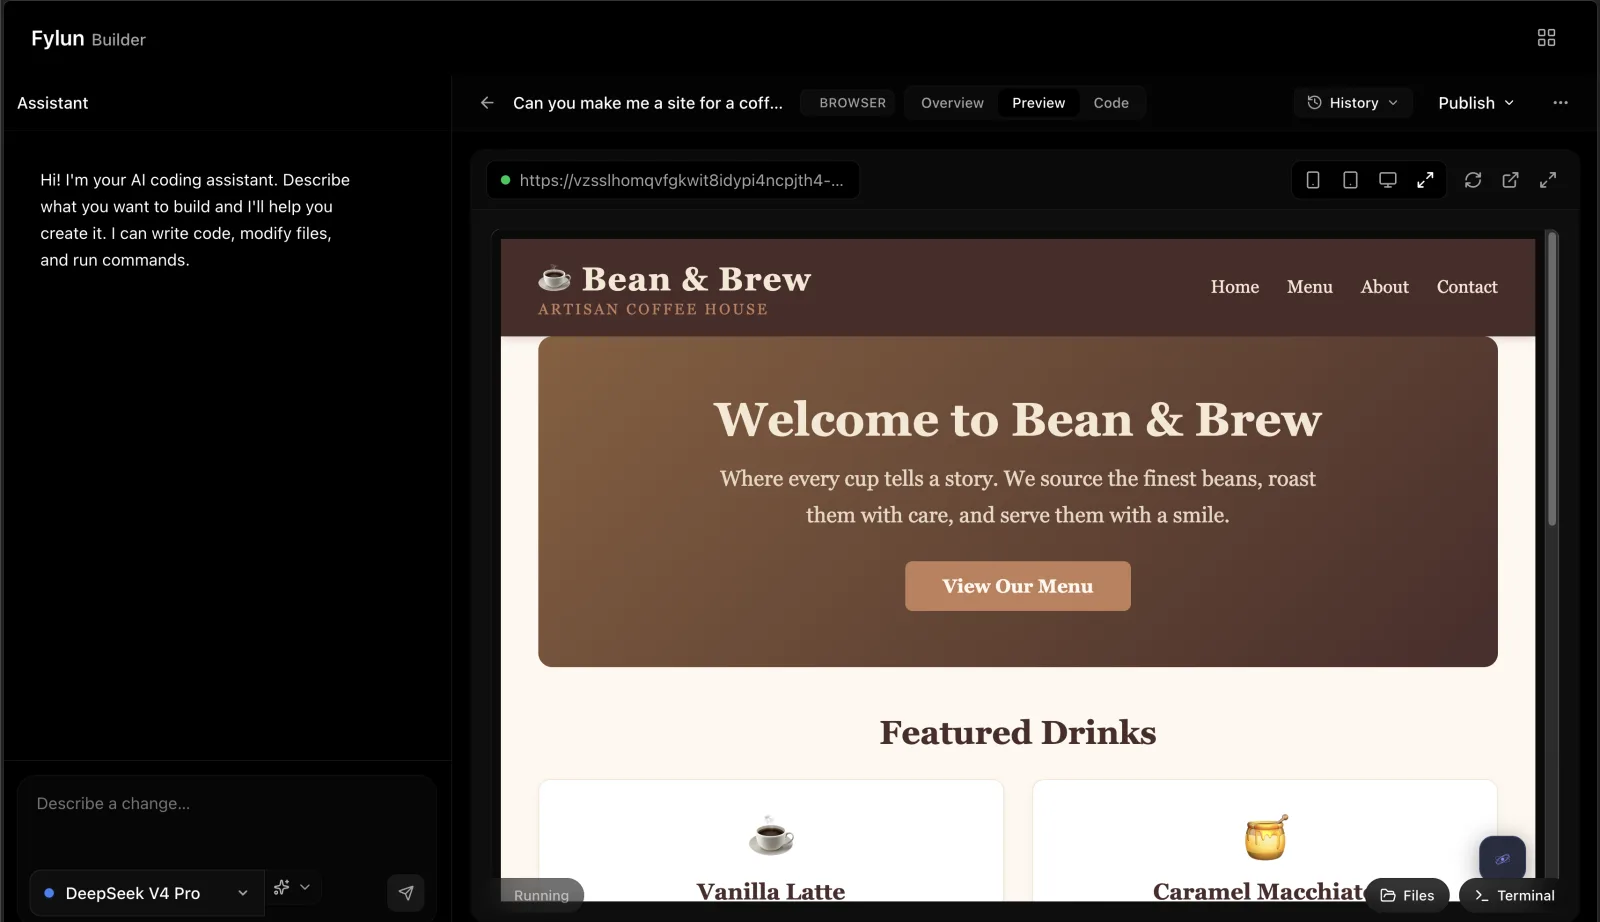Click the back arrow beside the project title
The width and height of the screenshot is (1600, 922).
(x=487, y=103)
